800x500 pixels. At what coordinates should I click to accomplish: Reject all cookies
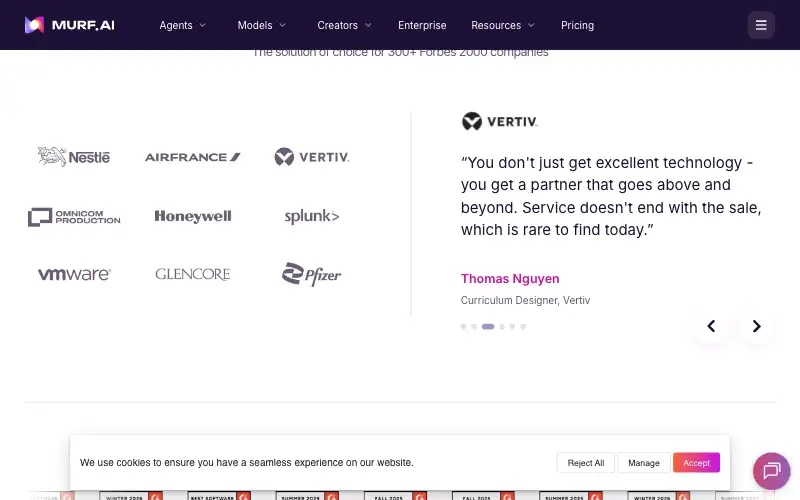586,463
